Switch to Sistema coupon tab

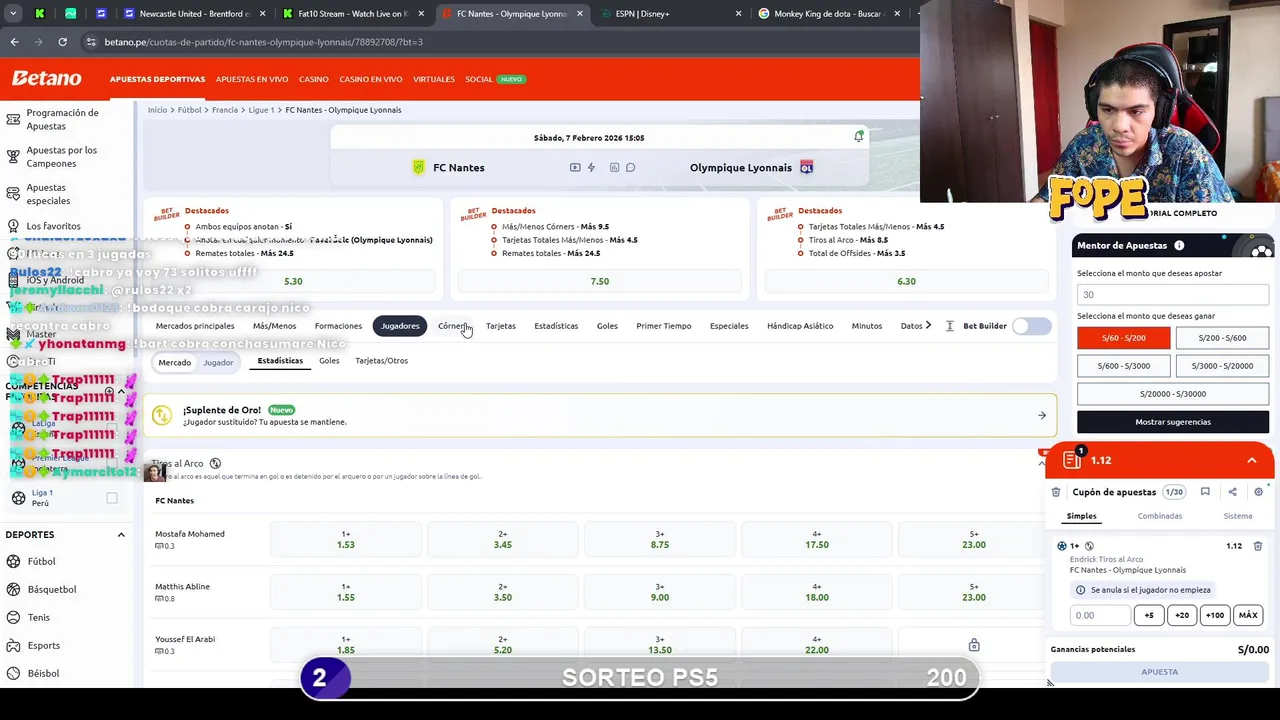point(1238,516)
